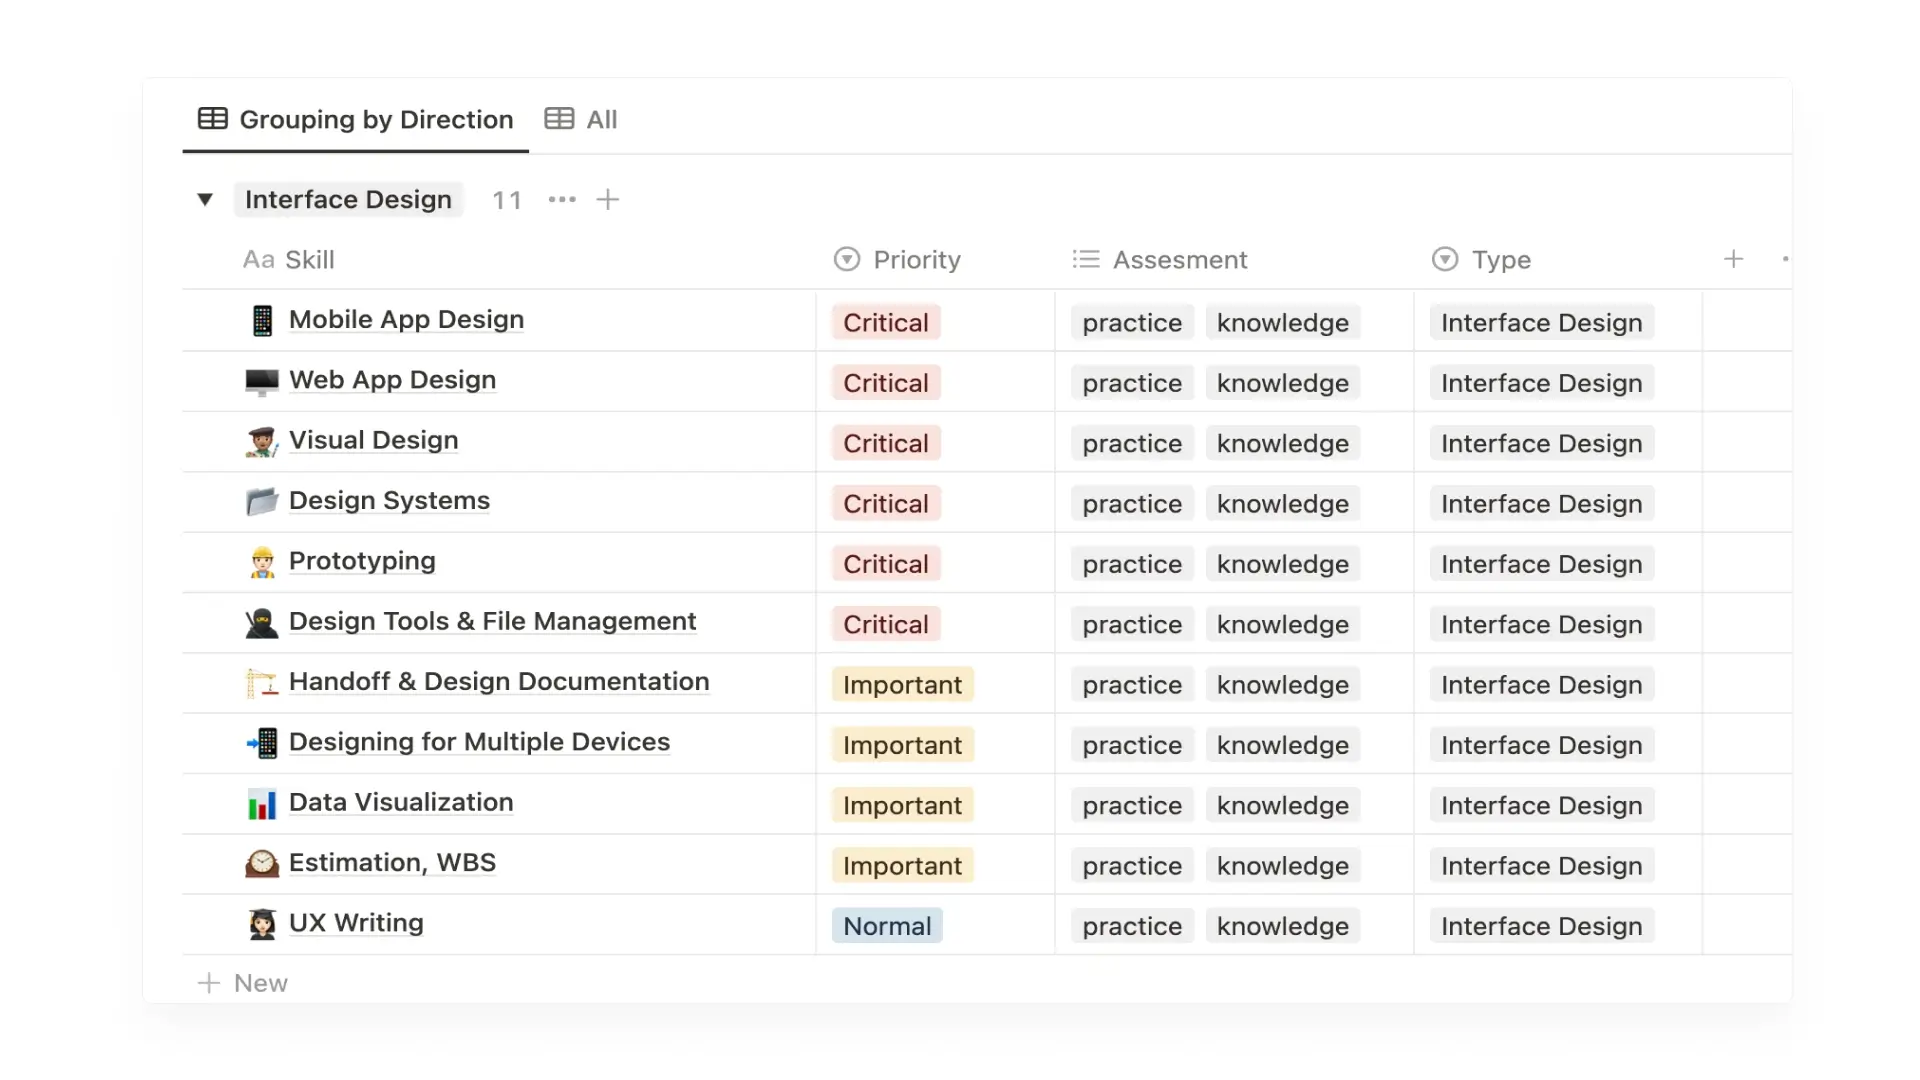Collapse the Interface Design group triangle
The width and height of the screenshot is (1920, 1080).
coord(205,200)
